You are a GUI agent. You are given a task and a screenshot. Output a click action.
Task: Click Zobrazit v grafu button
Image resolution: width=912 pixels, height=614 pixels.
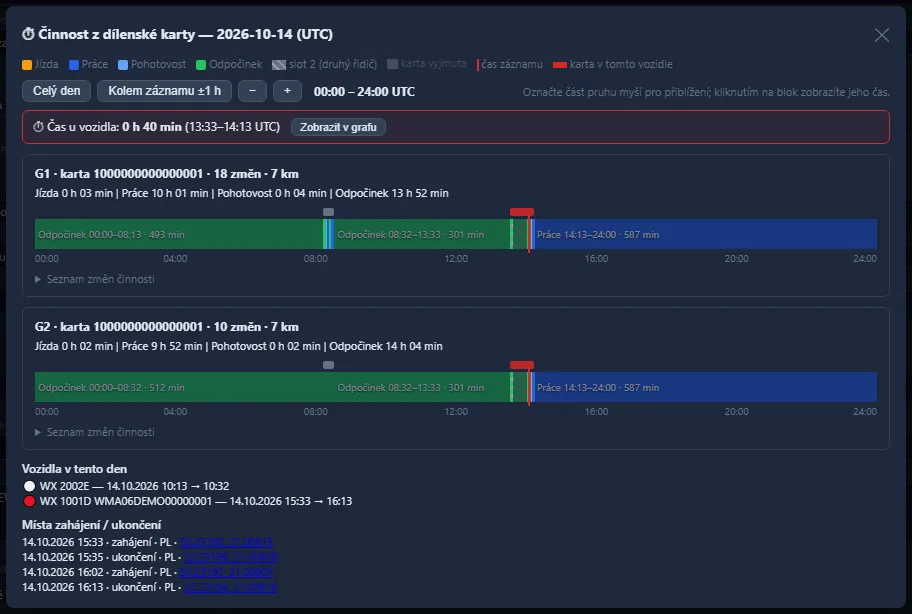(x=338, y=127)
